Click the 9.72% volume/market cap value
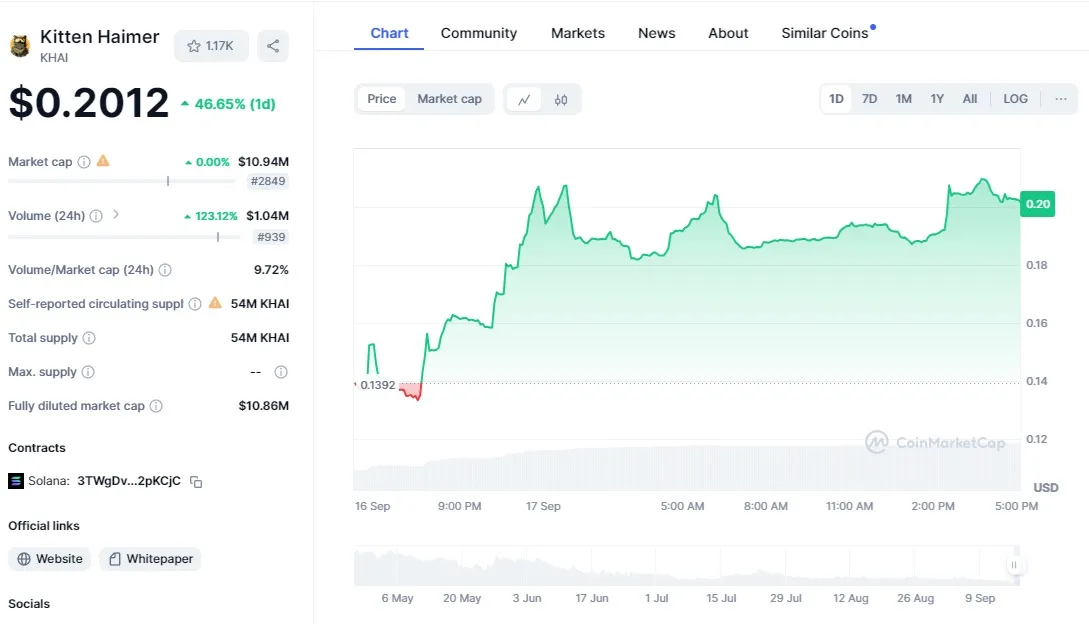 pyautogui.click(x=271, y=270)
